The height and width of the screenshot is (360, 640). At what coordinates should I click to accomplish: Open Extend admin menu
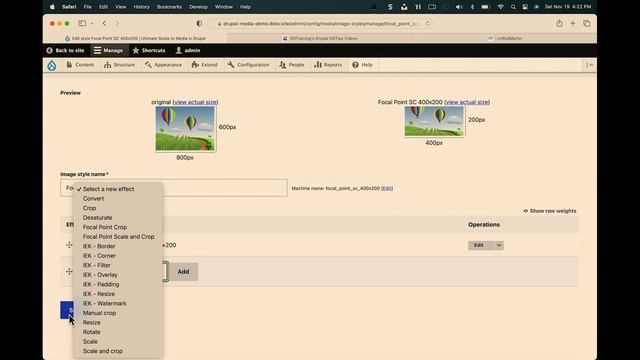click(204, 65)
